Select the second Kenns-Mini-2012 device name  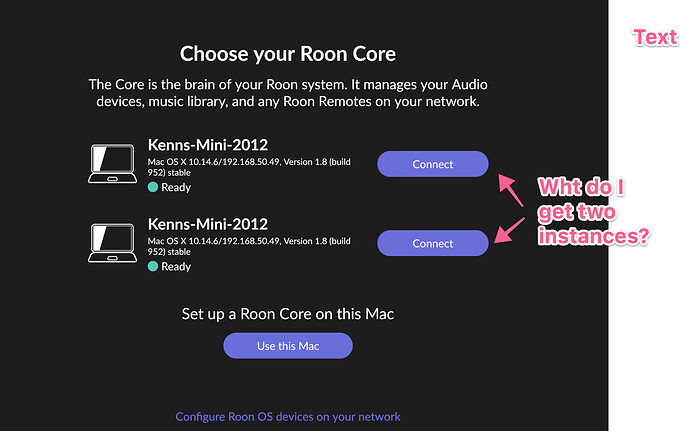208,224
